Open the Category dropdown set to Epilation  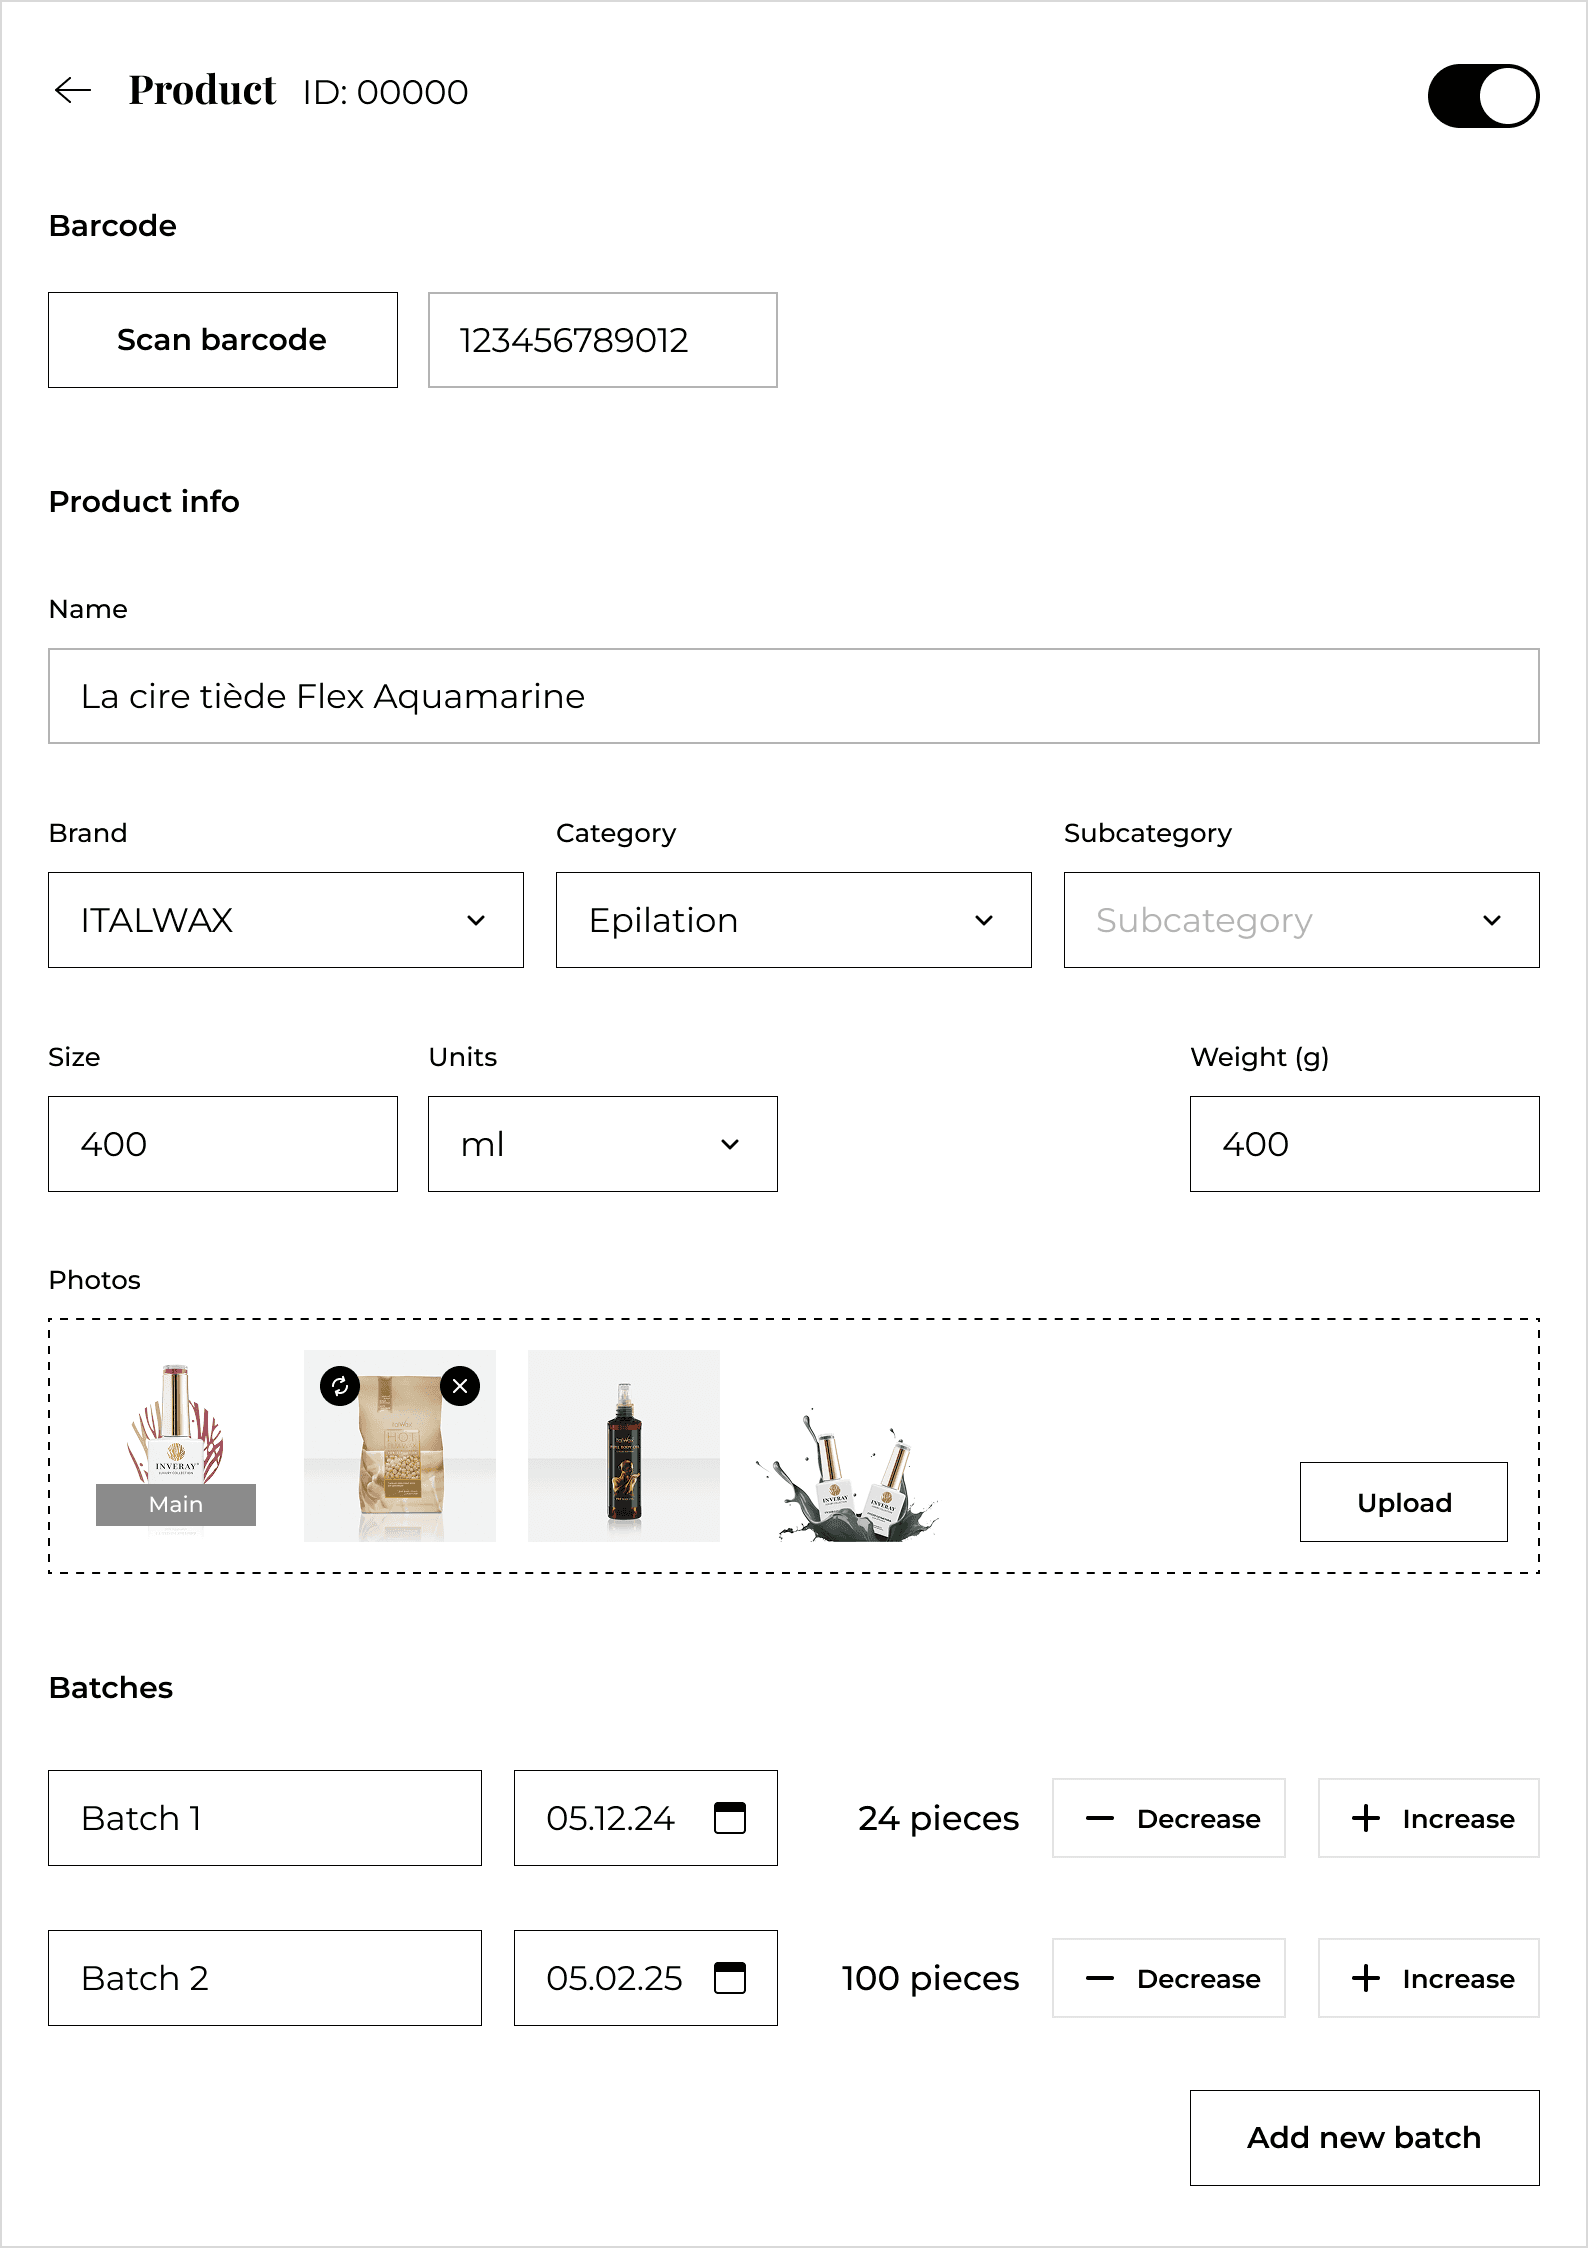(793, 920)
